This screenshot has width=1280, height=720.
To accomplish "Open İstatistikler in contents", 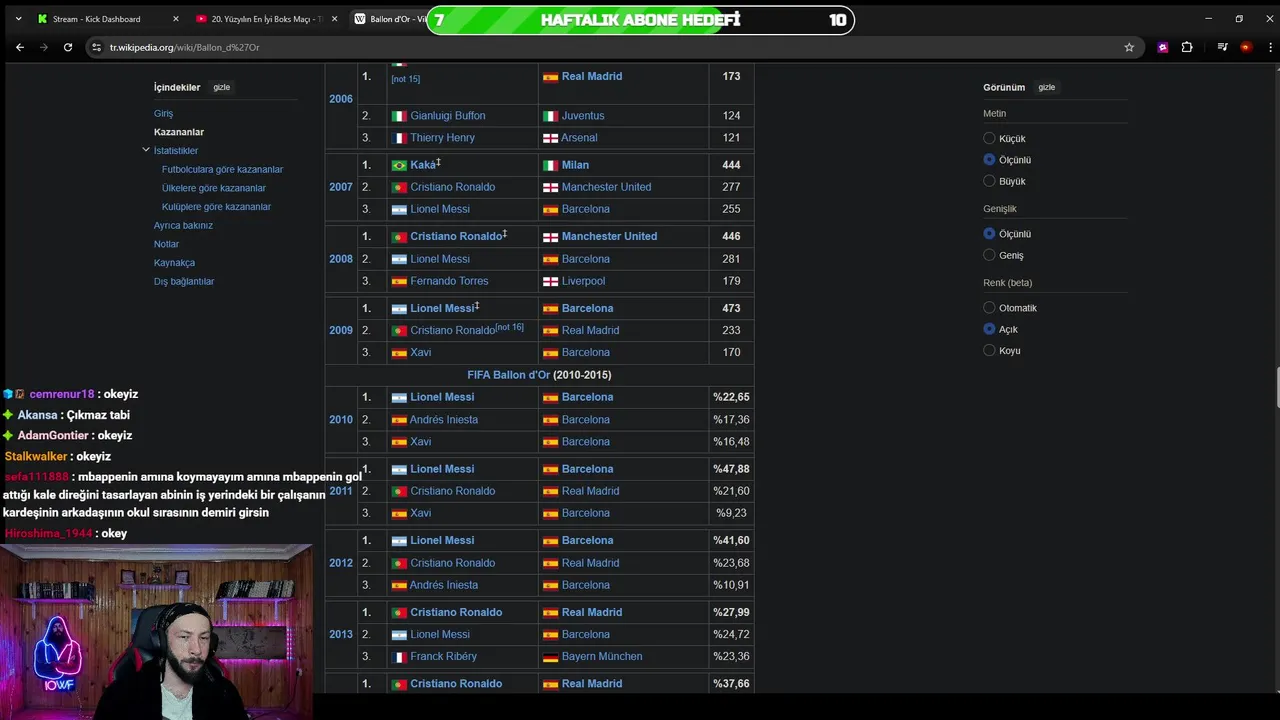I will point(176,151).
